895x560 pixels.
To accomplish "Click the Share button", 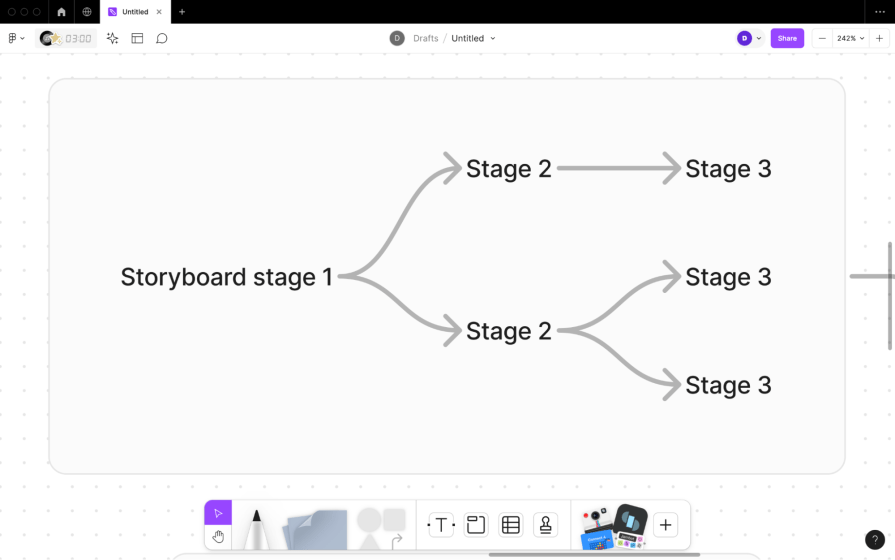I will coord(787,38).
